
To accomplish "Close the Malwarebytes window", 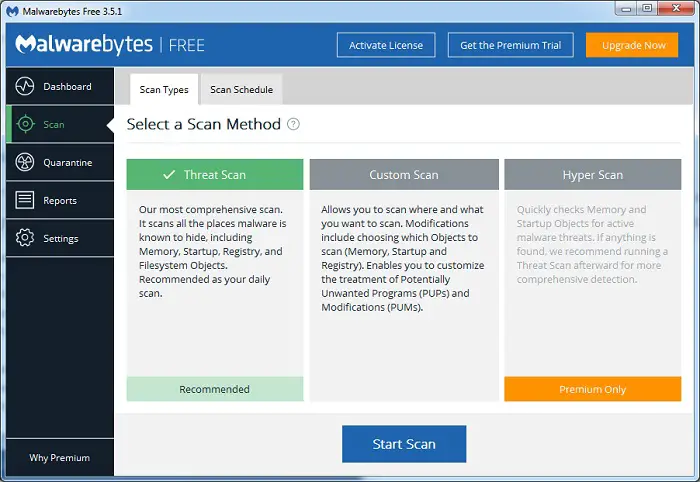I will [676, 8].
